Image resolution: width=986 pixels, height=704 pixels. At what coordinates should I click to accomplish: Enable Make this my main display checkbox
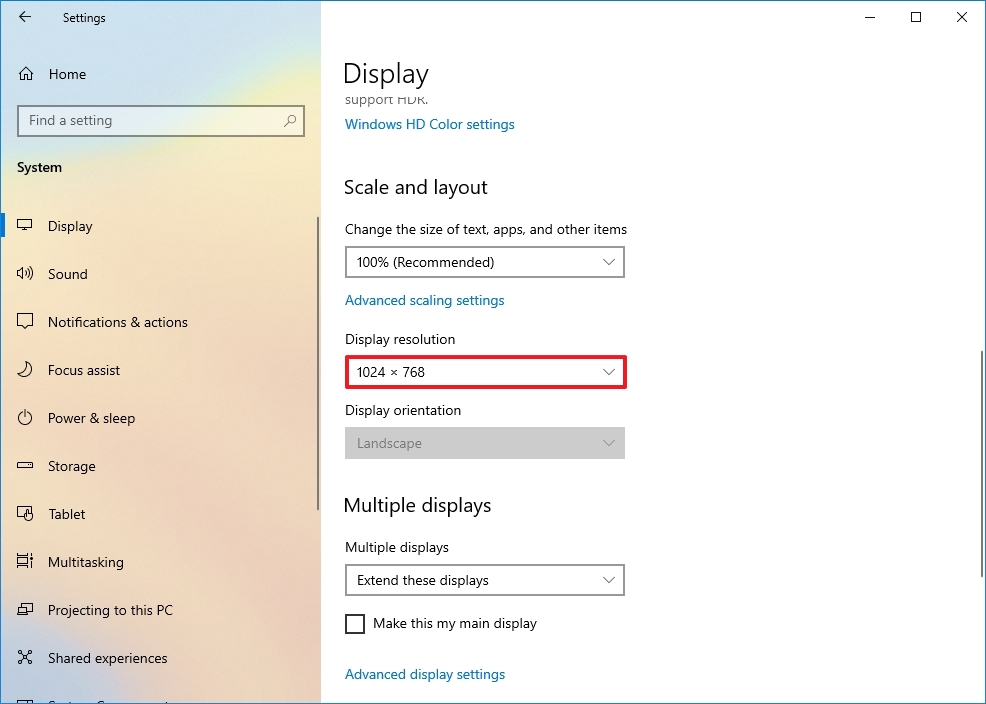355,624
